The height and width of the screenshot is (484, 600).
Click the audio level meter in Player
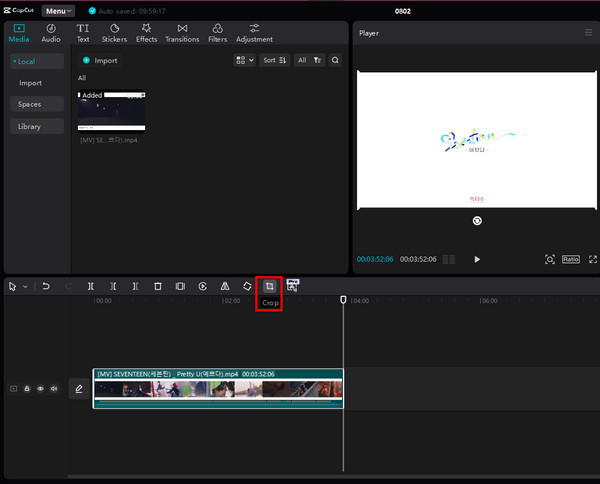448,259
